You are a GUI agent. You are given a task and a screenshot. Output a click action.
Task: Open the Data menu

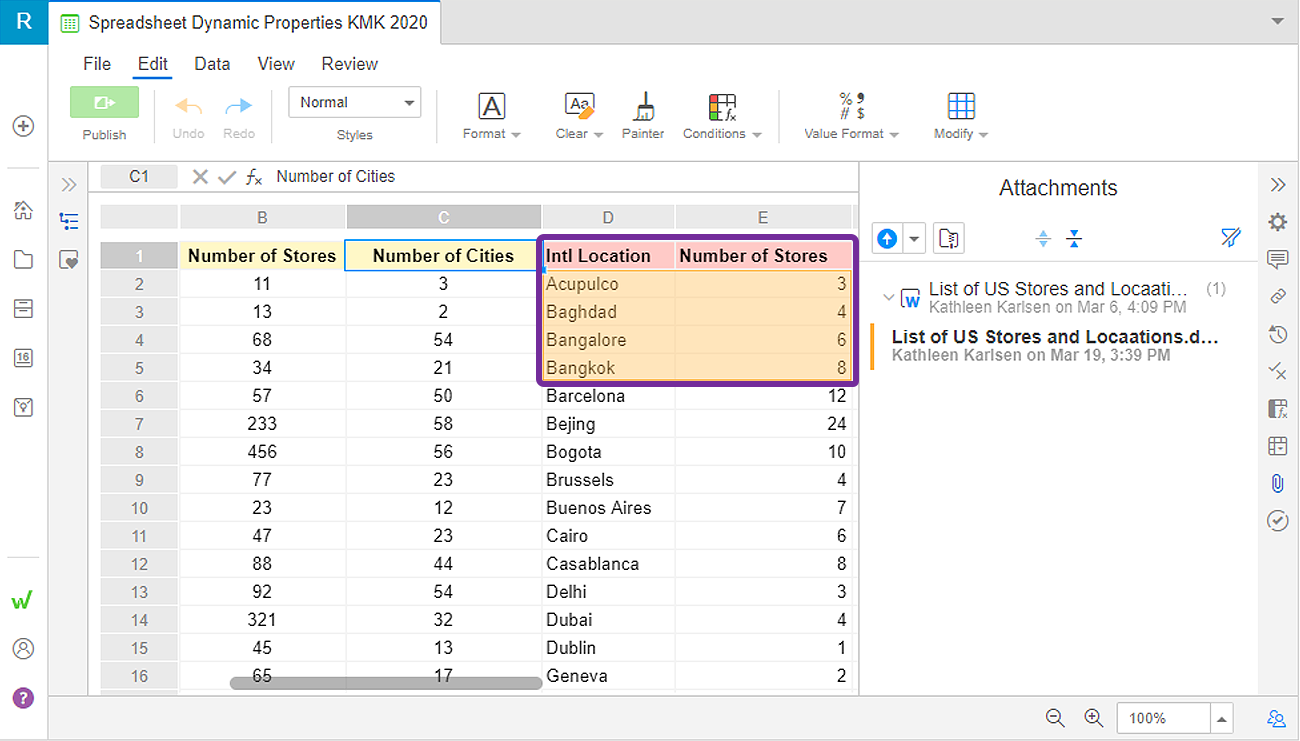pyautogui.click(x=212, y=64)
